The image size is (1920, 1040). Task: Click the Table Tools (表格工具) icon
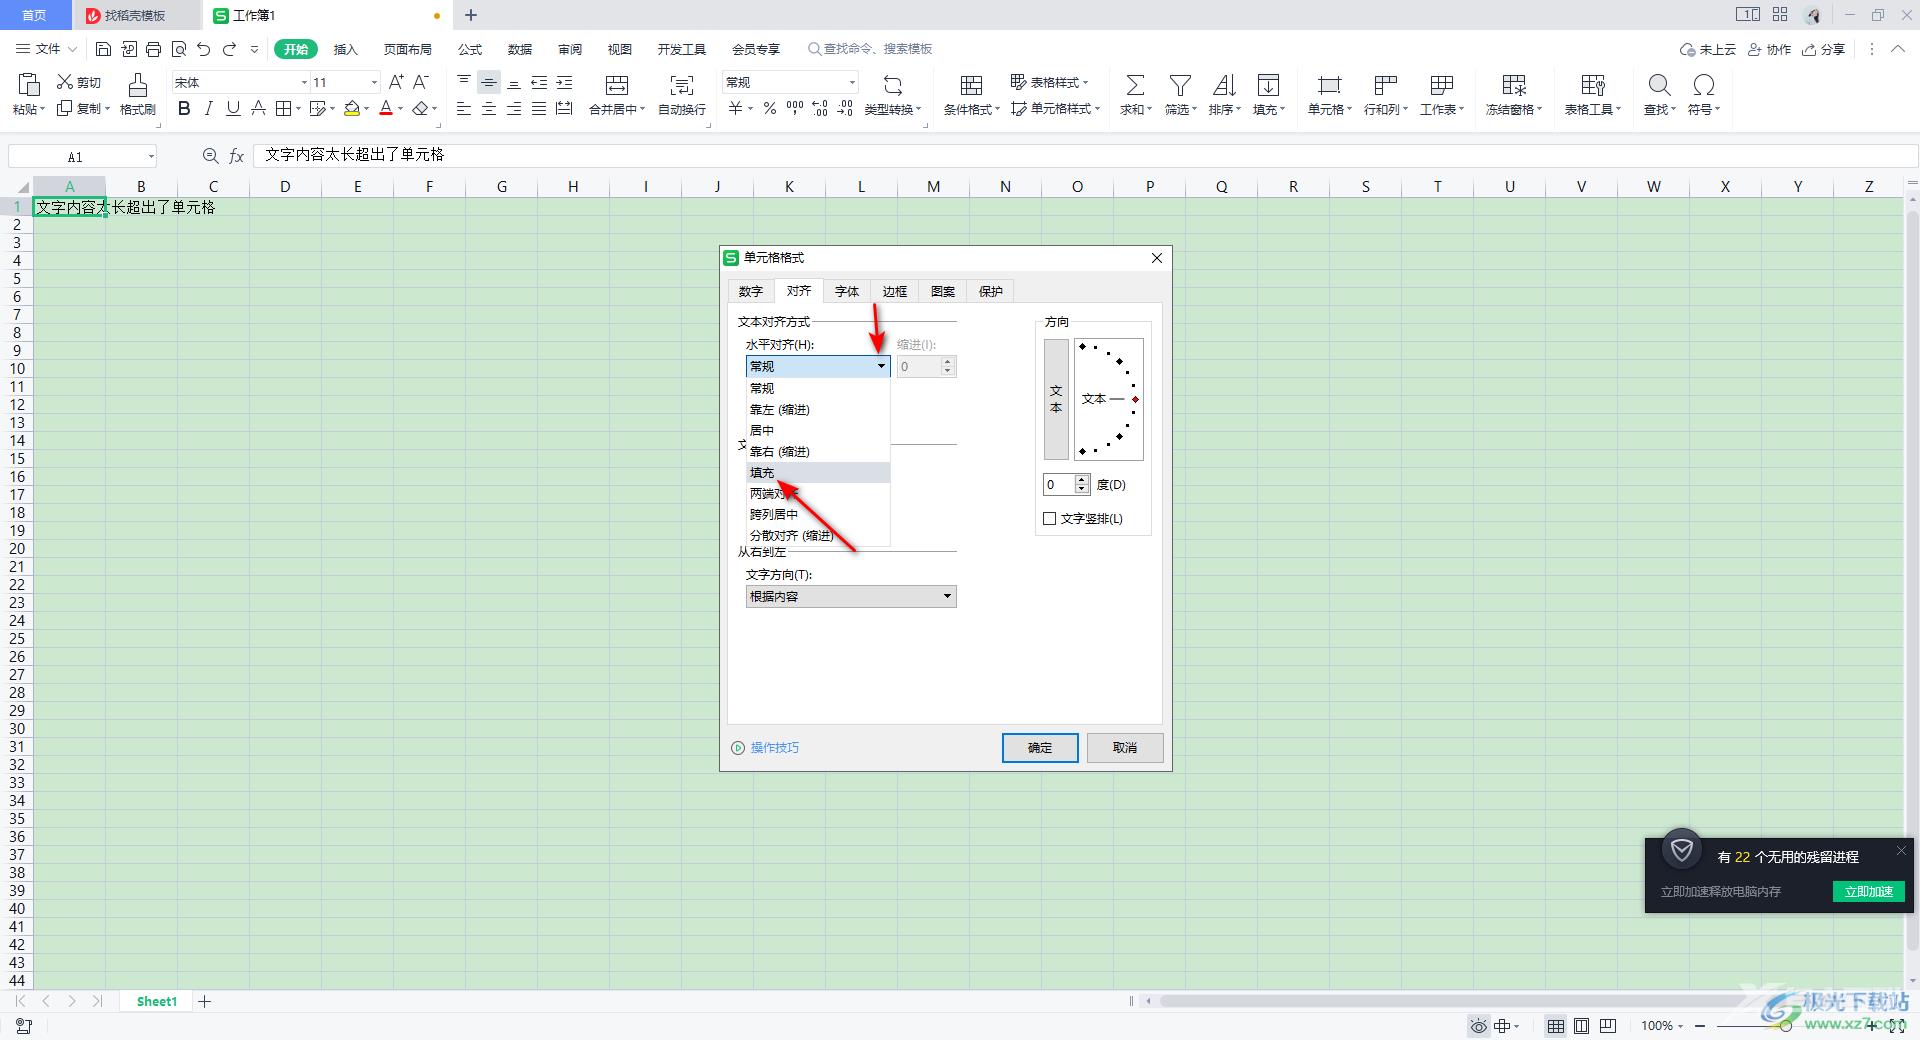click(x=1593, y=84)
